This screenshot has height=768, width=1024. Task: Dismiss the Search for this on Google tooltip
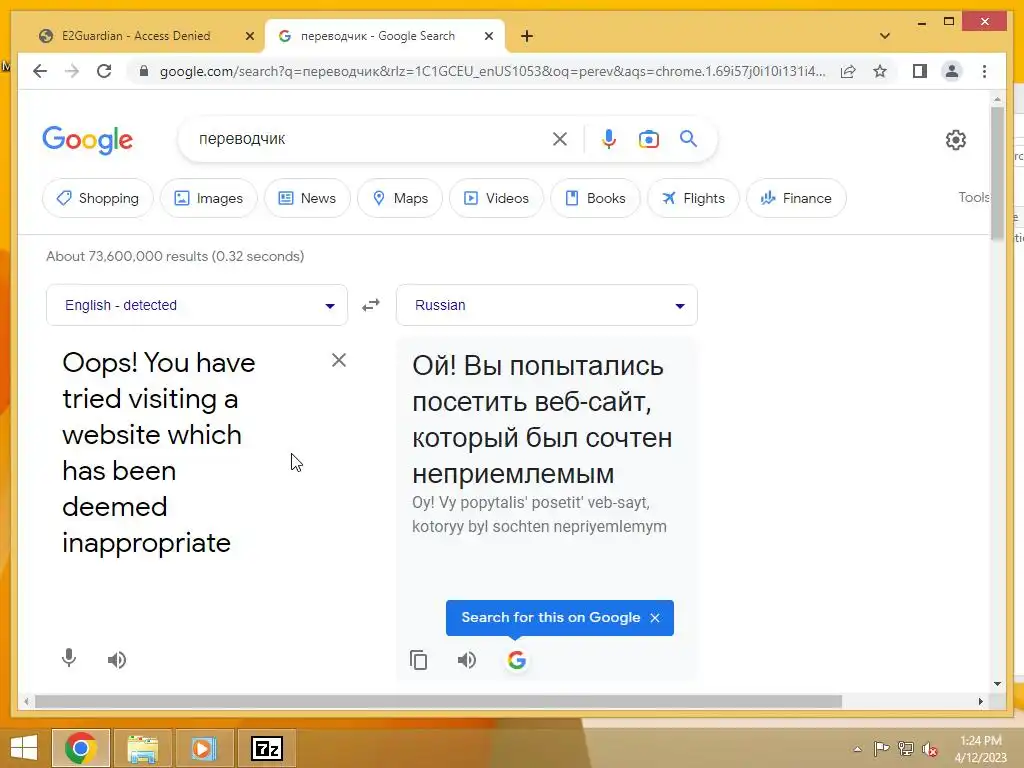(x=655, y=618)
